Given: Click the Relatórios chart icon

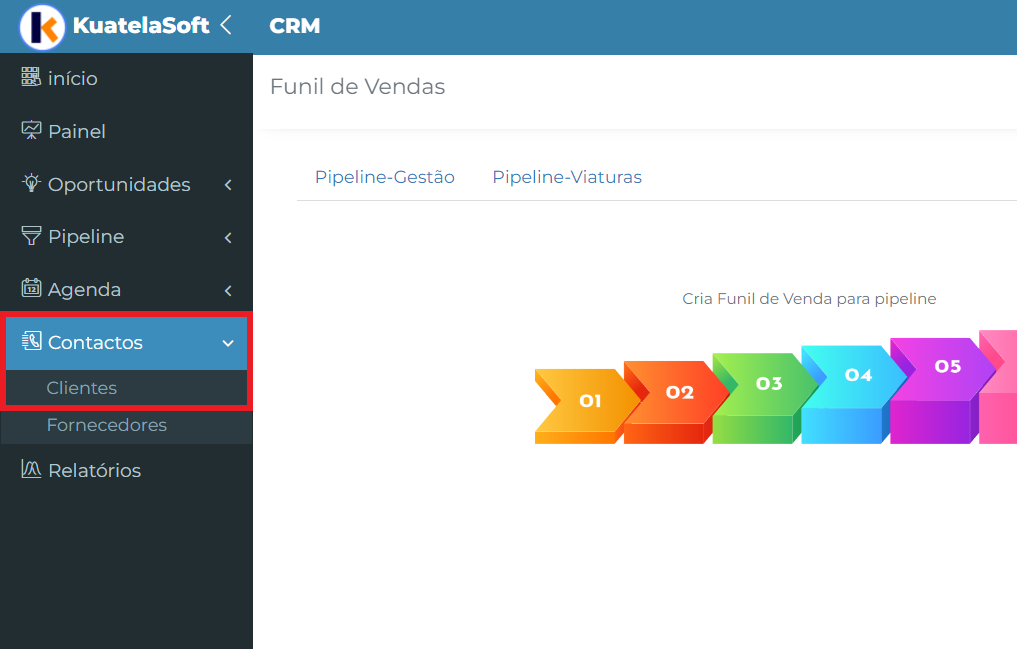Looking at the screenshot, I should pyautogui.click(x=31, y=469).
